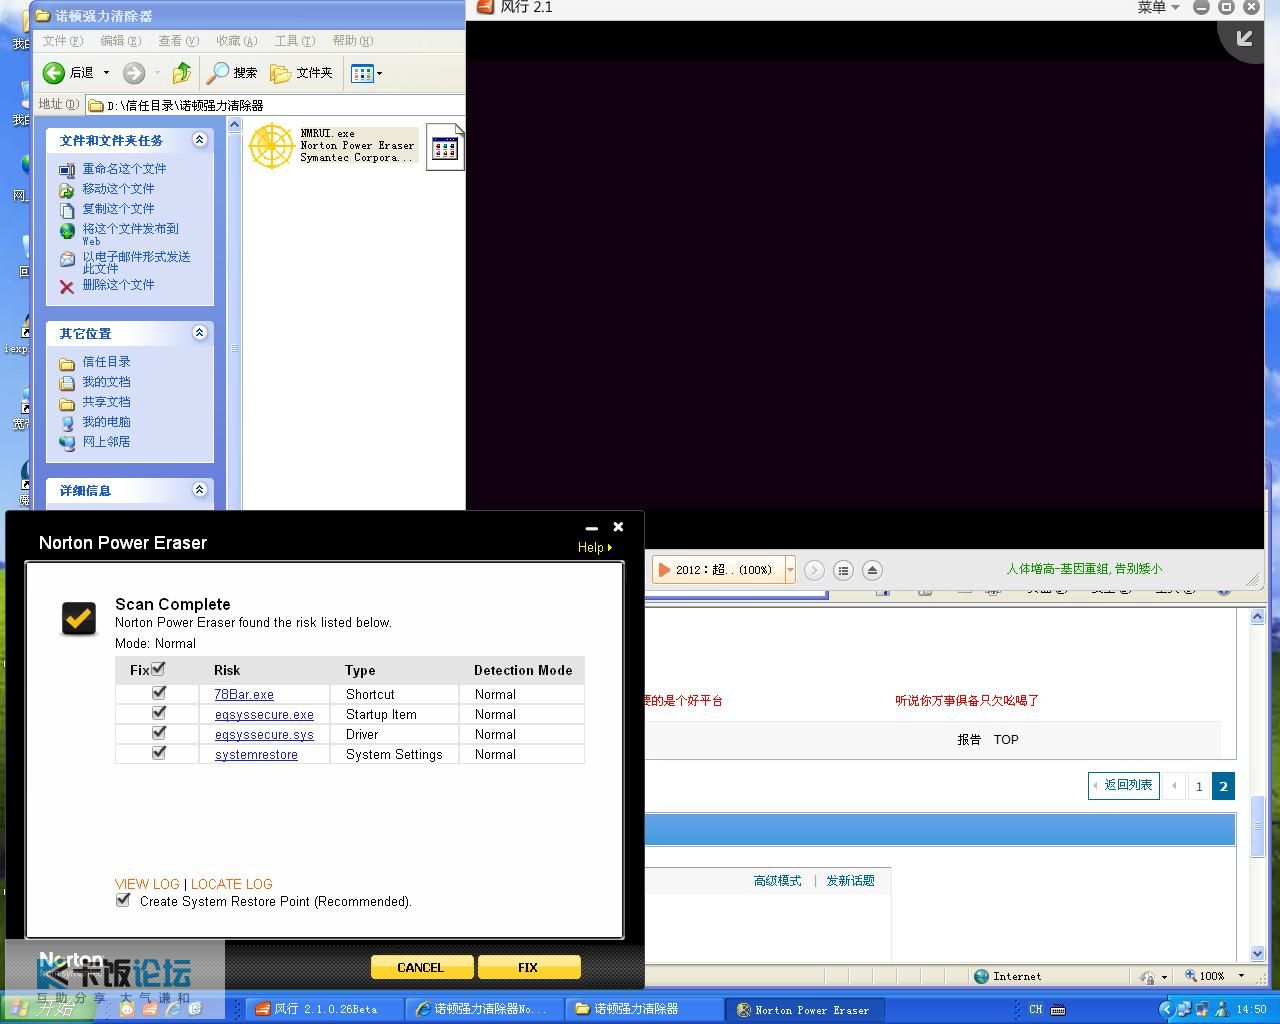The width and height of the screenshot is (1280, 1024).
Task: Toggle Folders (文件夹) pane in Explorer toolbar
Action: click(301, 72)
